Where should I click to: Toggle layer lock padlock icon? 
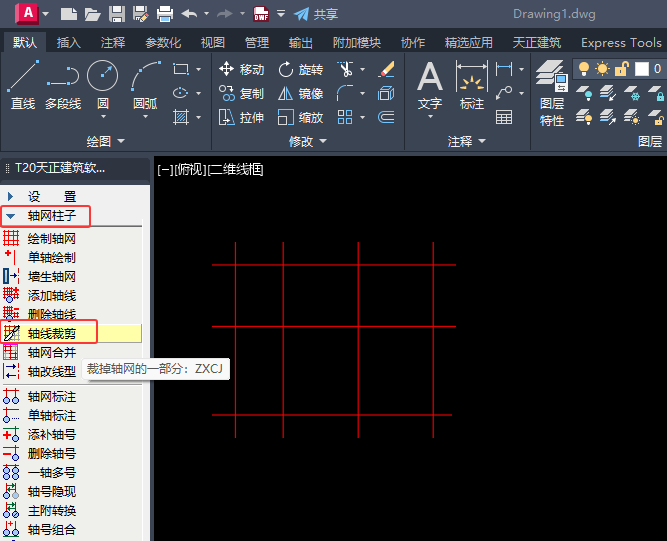pos(621,68)
